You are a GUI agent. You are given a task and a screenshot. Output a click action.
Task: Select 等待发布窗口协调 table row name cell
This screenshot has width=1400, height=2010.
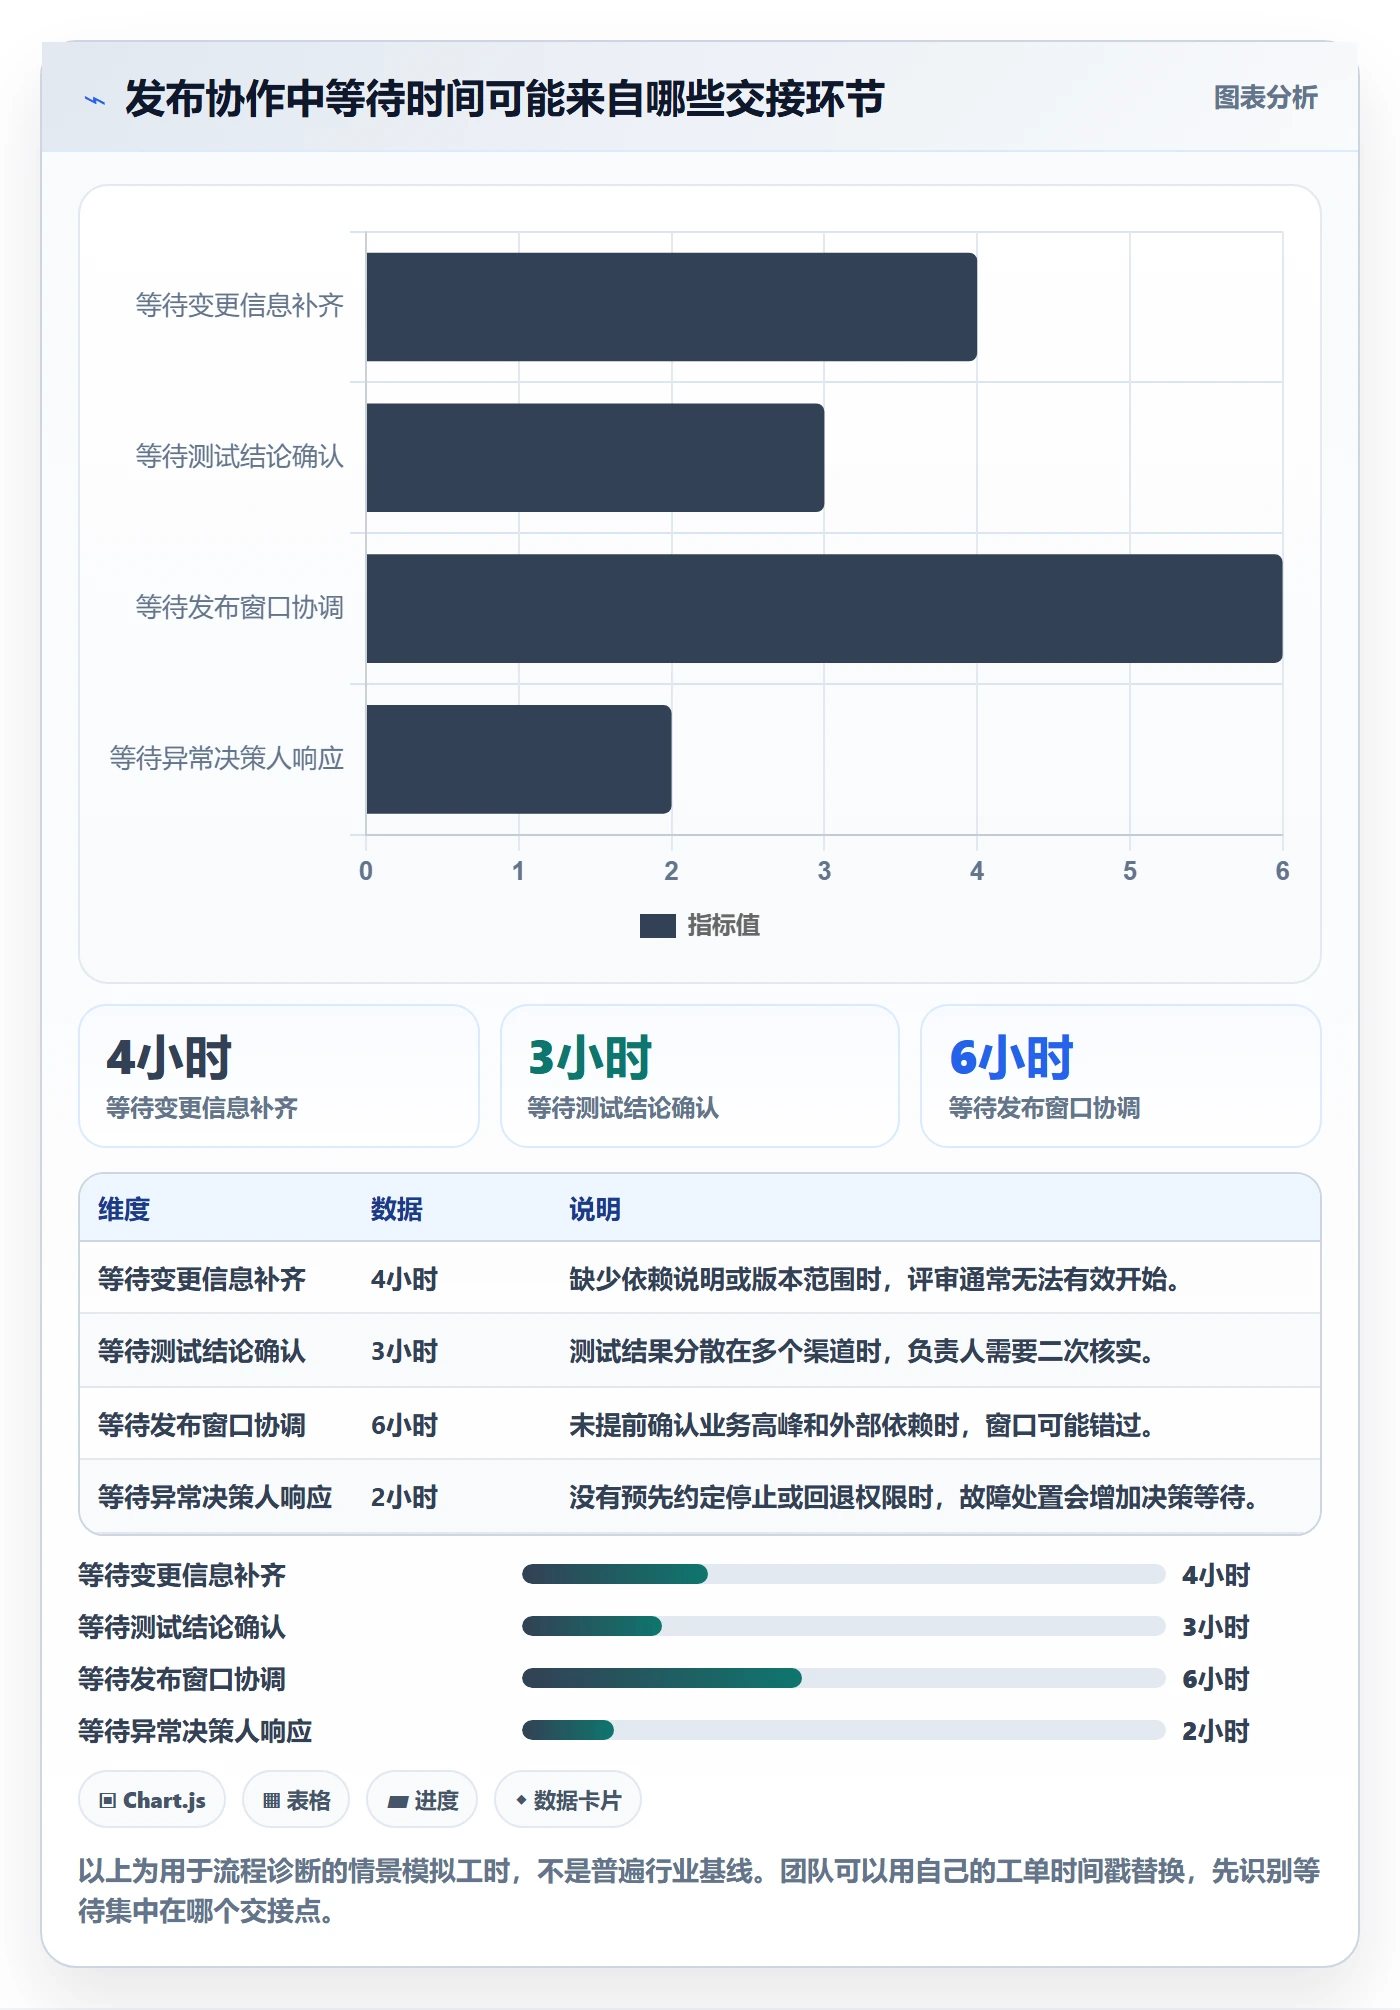202,1425
